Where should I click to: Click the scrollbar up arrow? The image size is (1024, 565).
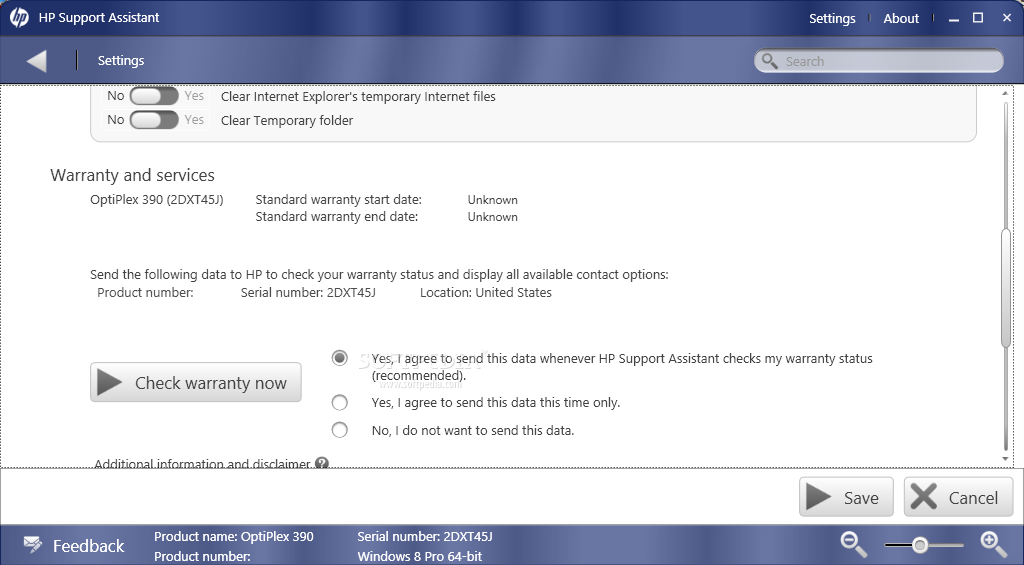tap(1006, 94)
